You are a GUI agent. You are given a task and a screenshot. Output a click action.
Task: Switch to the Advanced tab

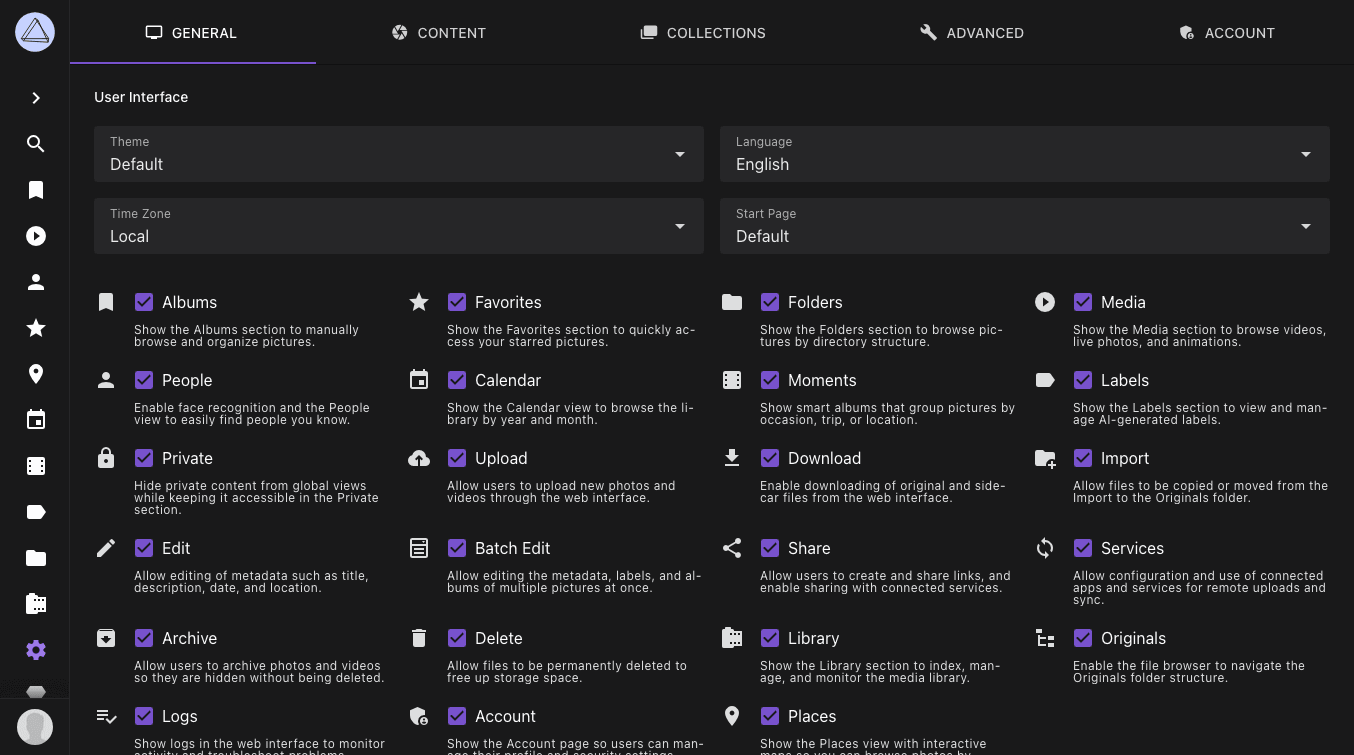tap(972, 33)
